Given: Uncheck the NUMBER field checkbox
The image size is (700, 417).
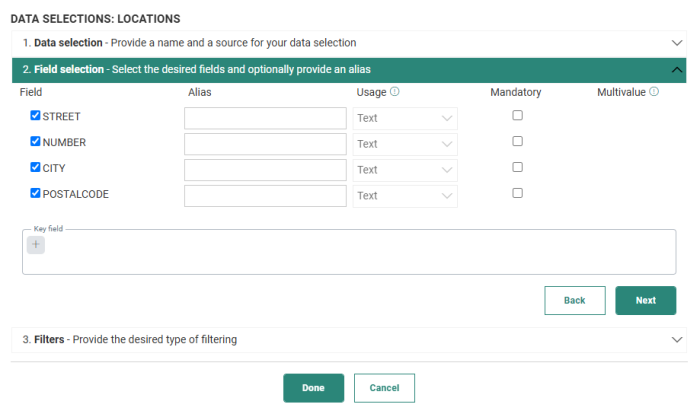Looking at the screenshot, I should (35, 142).
